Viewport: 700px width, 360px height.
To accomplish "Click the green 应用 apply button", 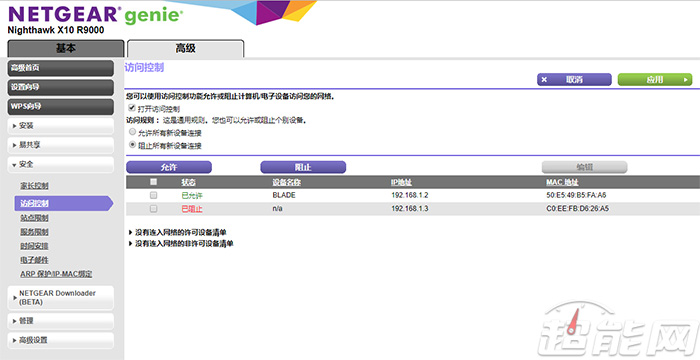I will (655, 80).
